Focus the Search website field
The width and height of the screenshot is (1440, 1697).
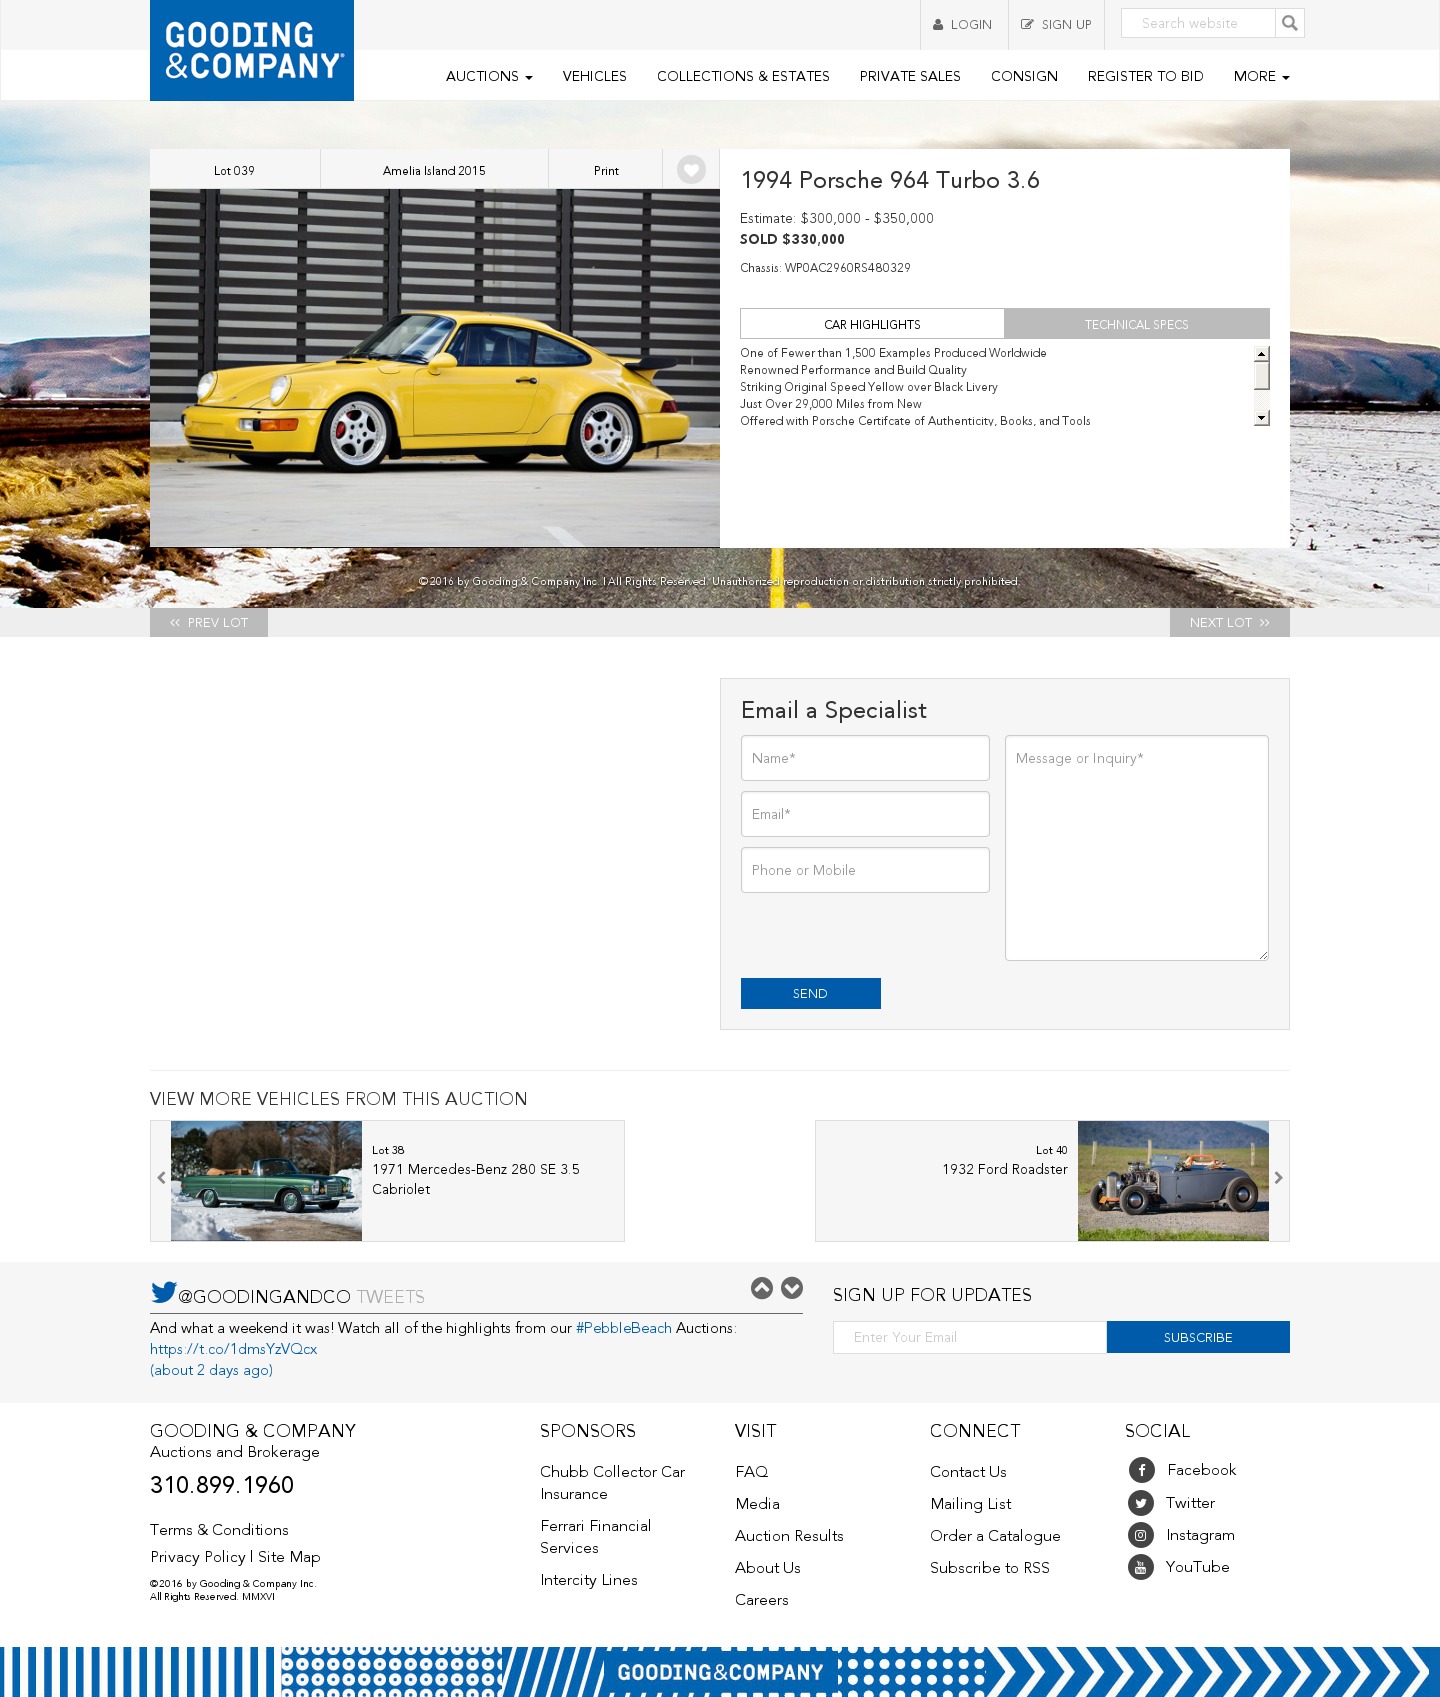pos(1198,23)
